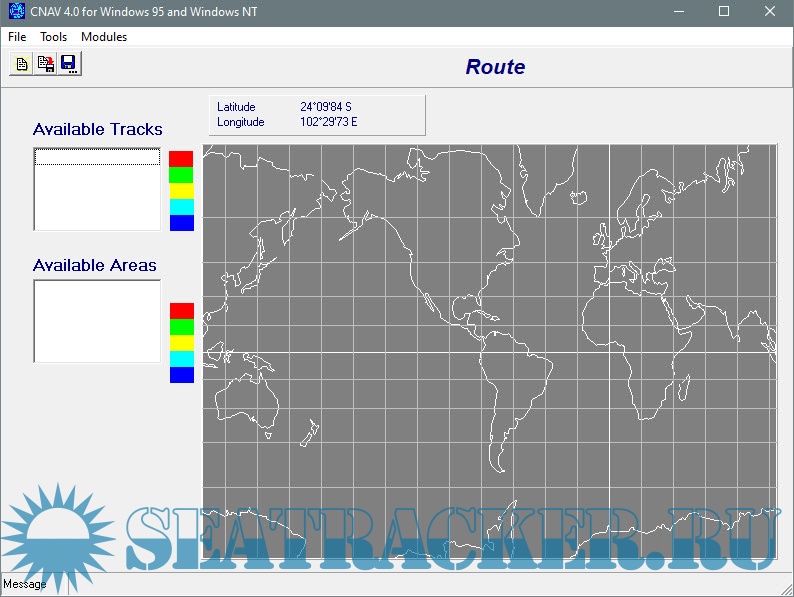Open the Modules menu

(x=104, y=37)
